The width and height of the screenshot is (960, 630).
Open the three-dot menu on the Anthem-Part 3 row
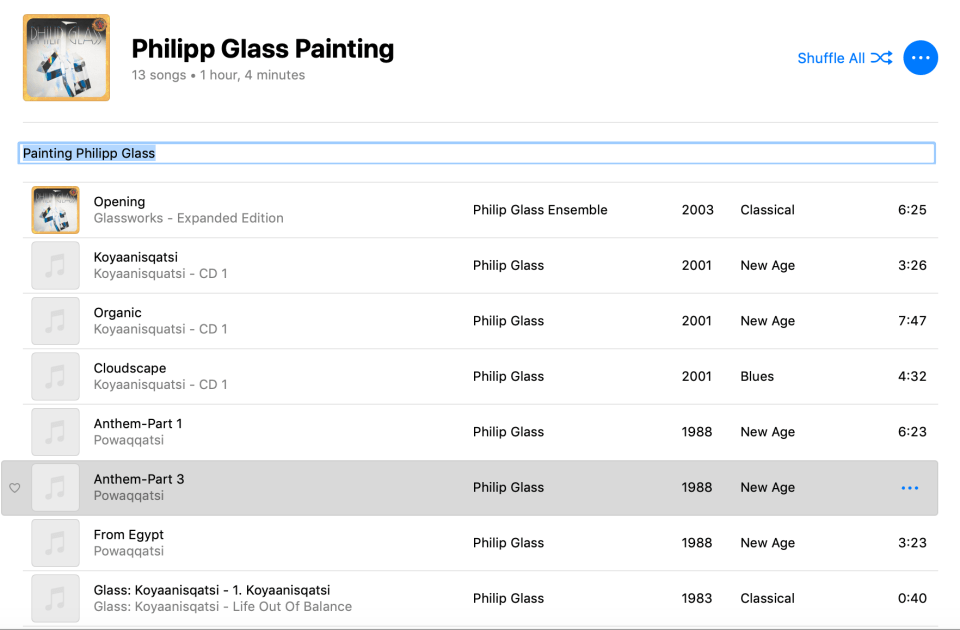click(x=909, y=488)
